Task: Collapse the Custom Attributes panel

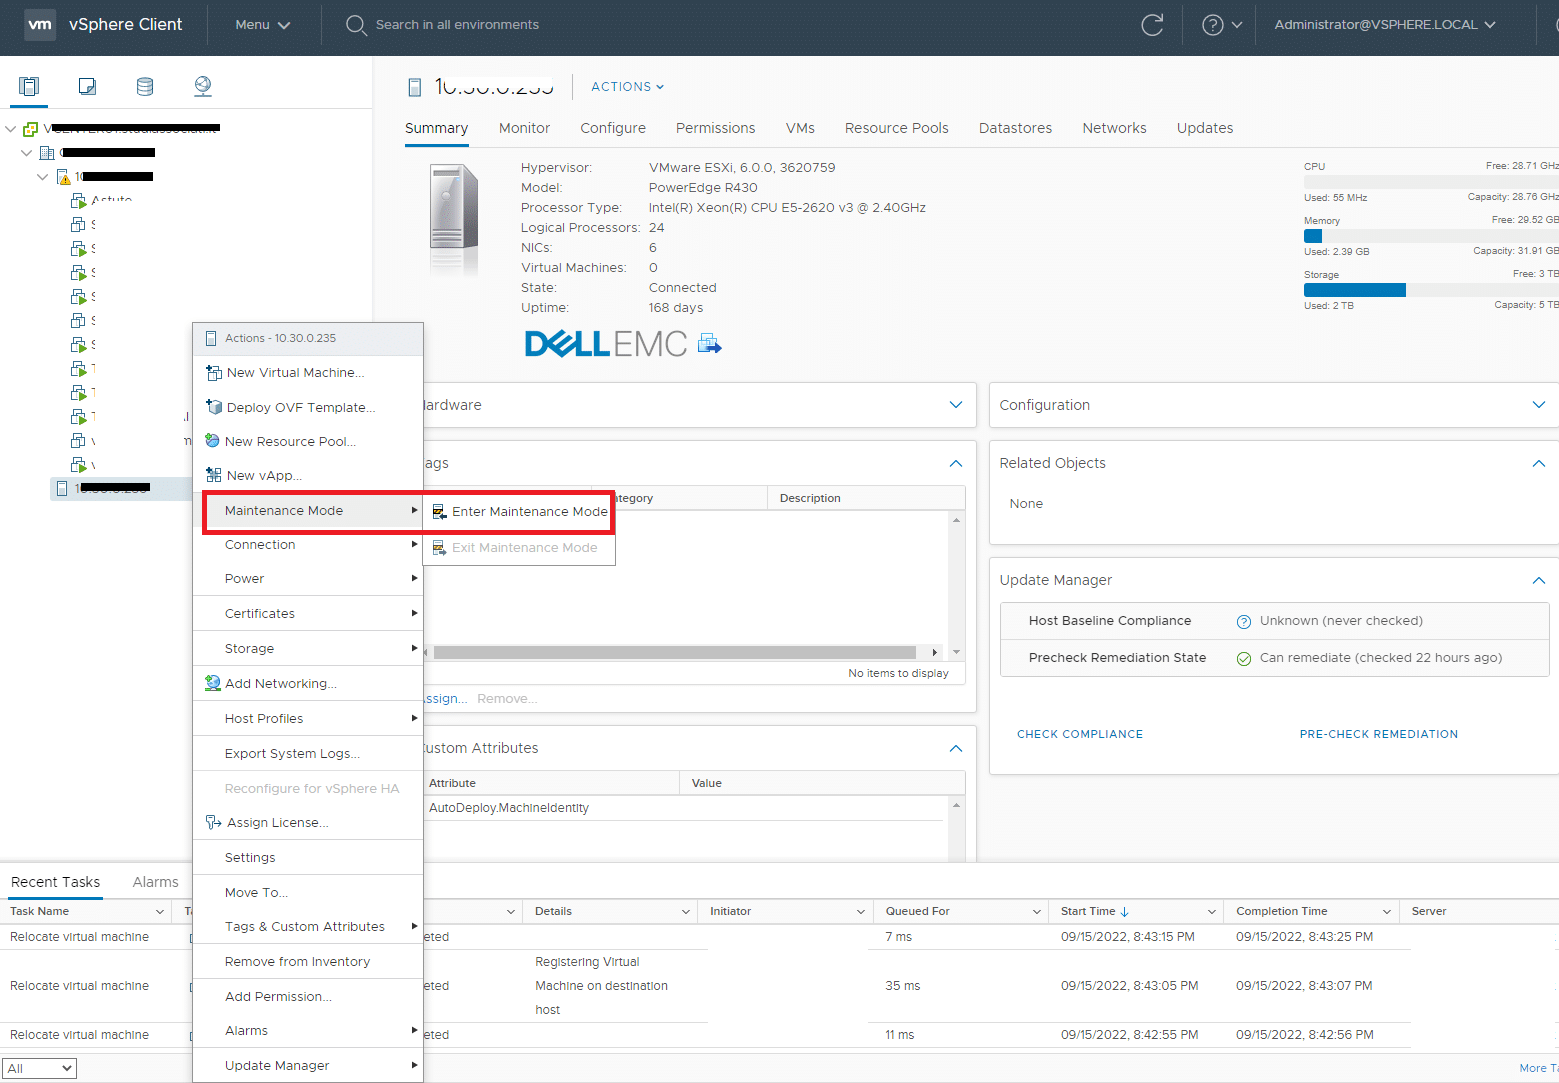Action: click(956, 749)
